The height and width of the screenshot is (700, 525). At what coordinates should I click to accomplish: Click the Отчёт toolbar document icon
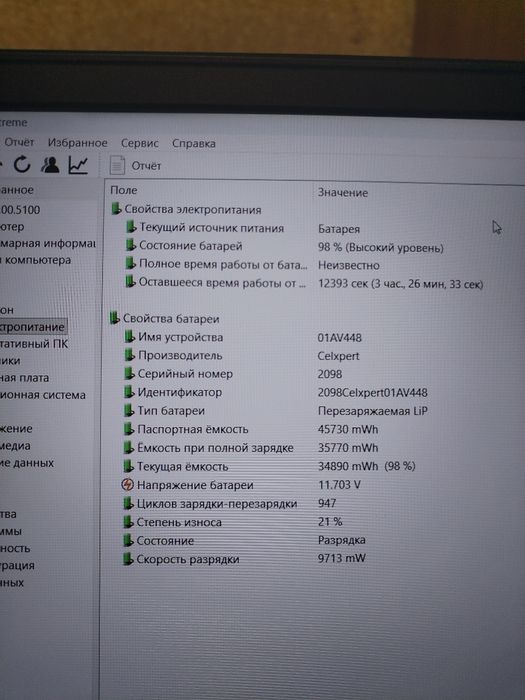117,166
